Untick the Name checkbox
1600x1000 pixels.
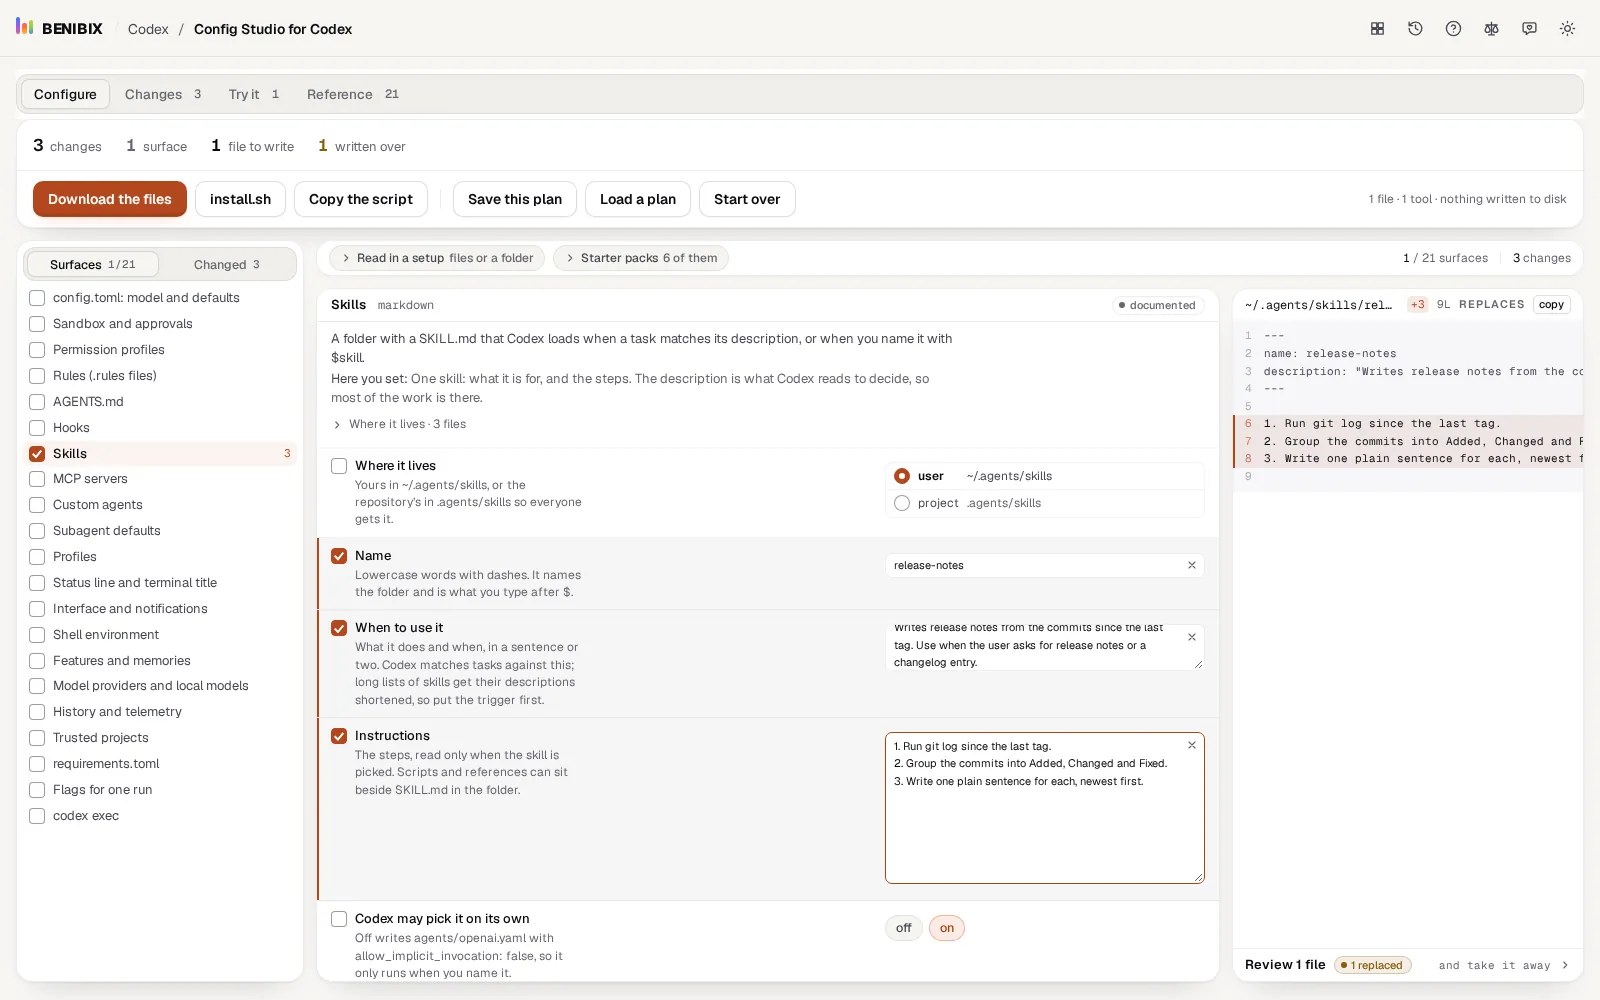pos(339,556)
